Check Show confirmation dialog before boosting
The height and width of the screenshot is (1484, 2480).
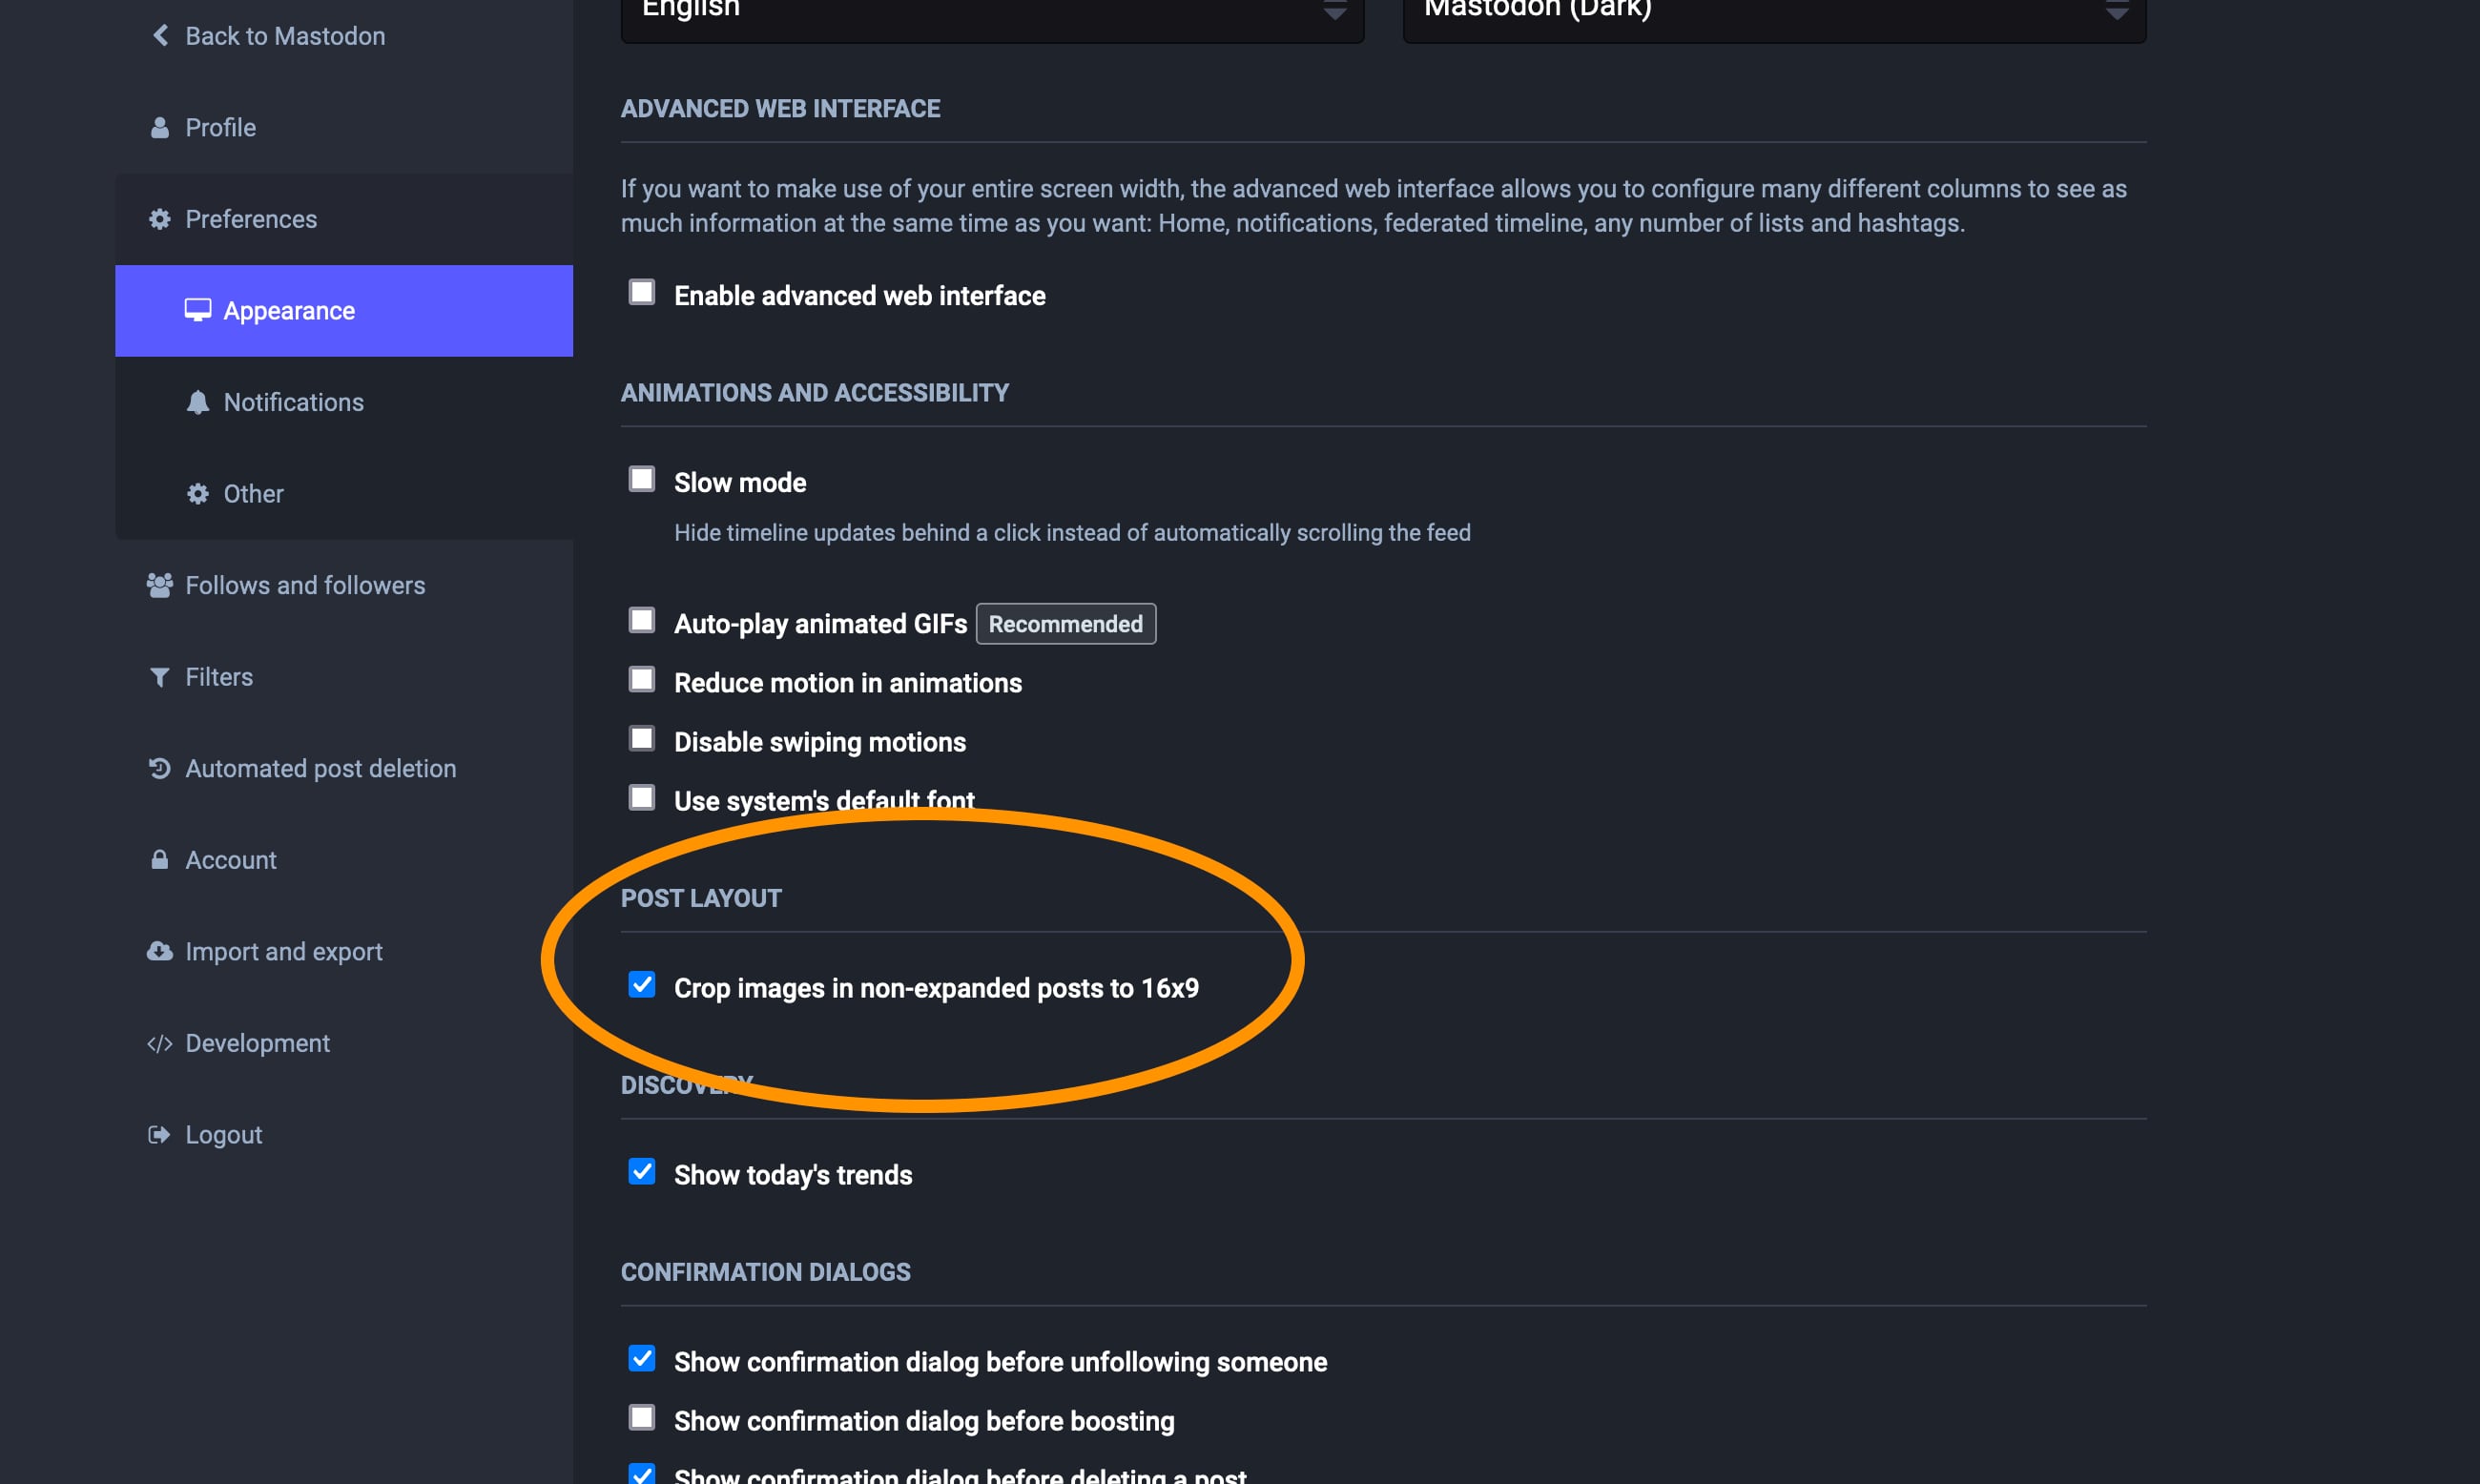[x=642, y=1418]
